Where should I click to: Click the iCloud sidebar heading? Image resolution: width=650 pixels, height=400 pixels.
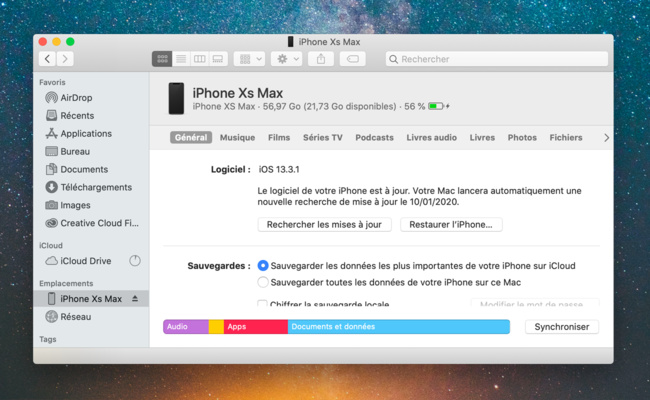pyautogui.click(x=51, y=245)
